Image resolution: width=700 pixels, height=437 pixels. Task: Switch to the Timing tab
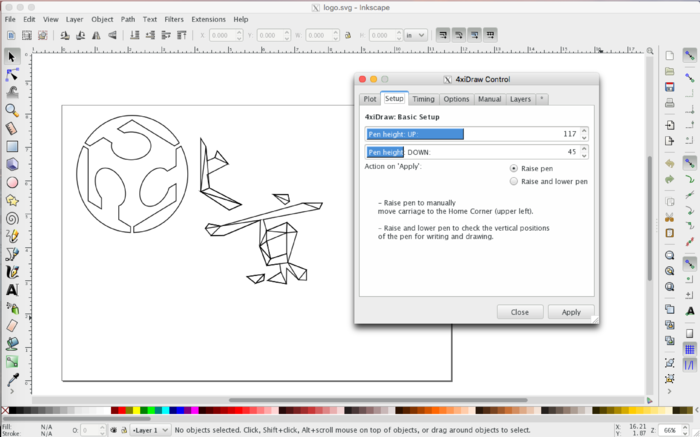(423, 99)
